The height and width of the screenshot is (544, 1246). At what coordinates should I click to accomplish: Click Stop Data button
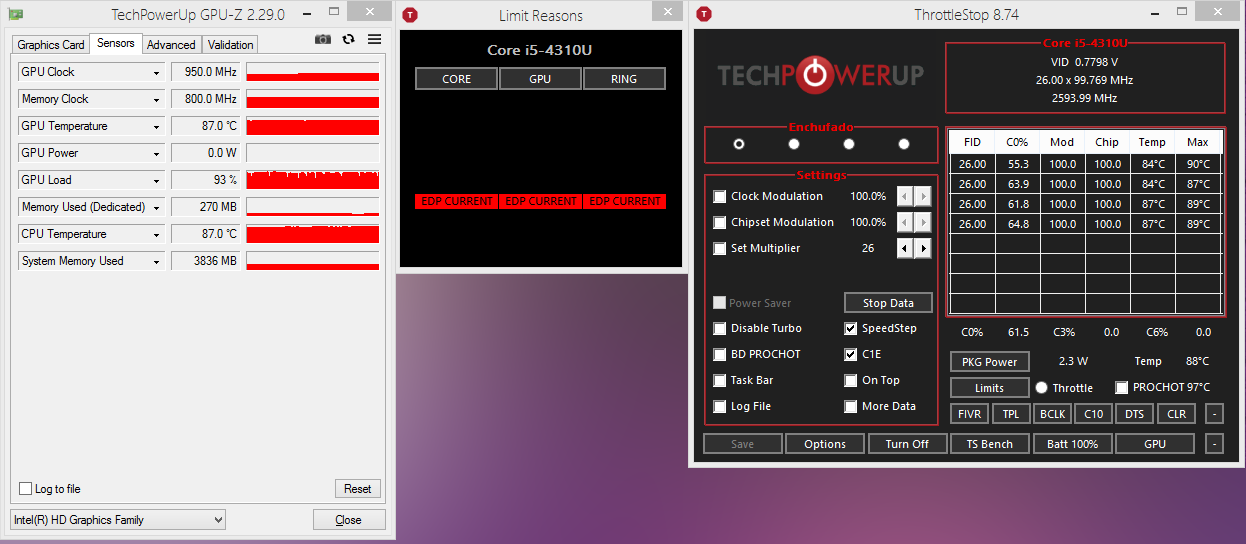888,303
